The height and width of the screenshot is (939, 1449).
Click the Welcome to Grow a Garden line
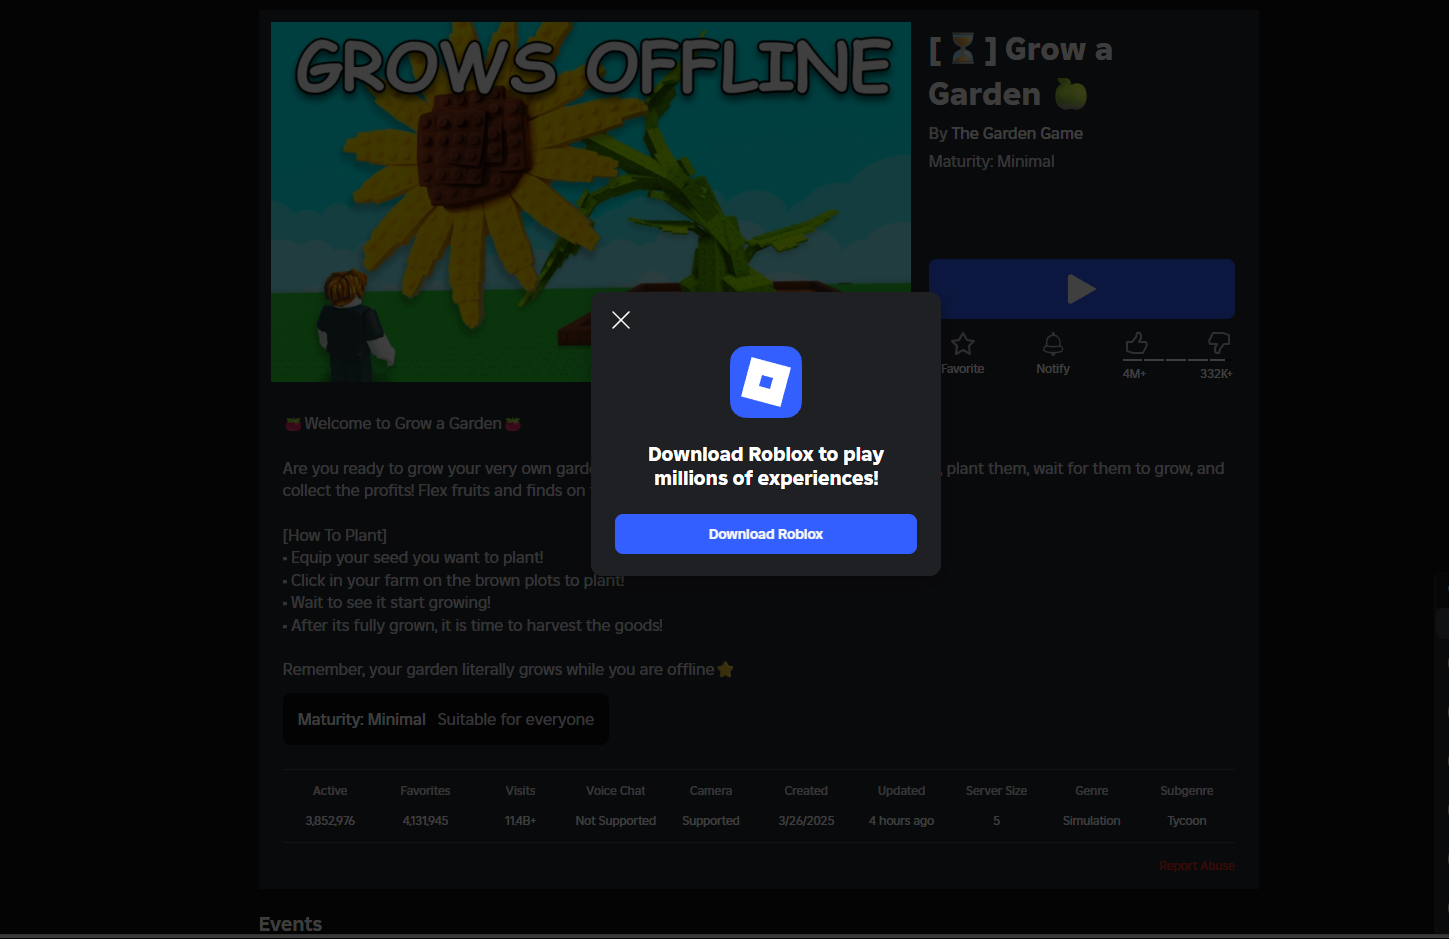pyautogui.click(x=403, y=424)
